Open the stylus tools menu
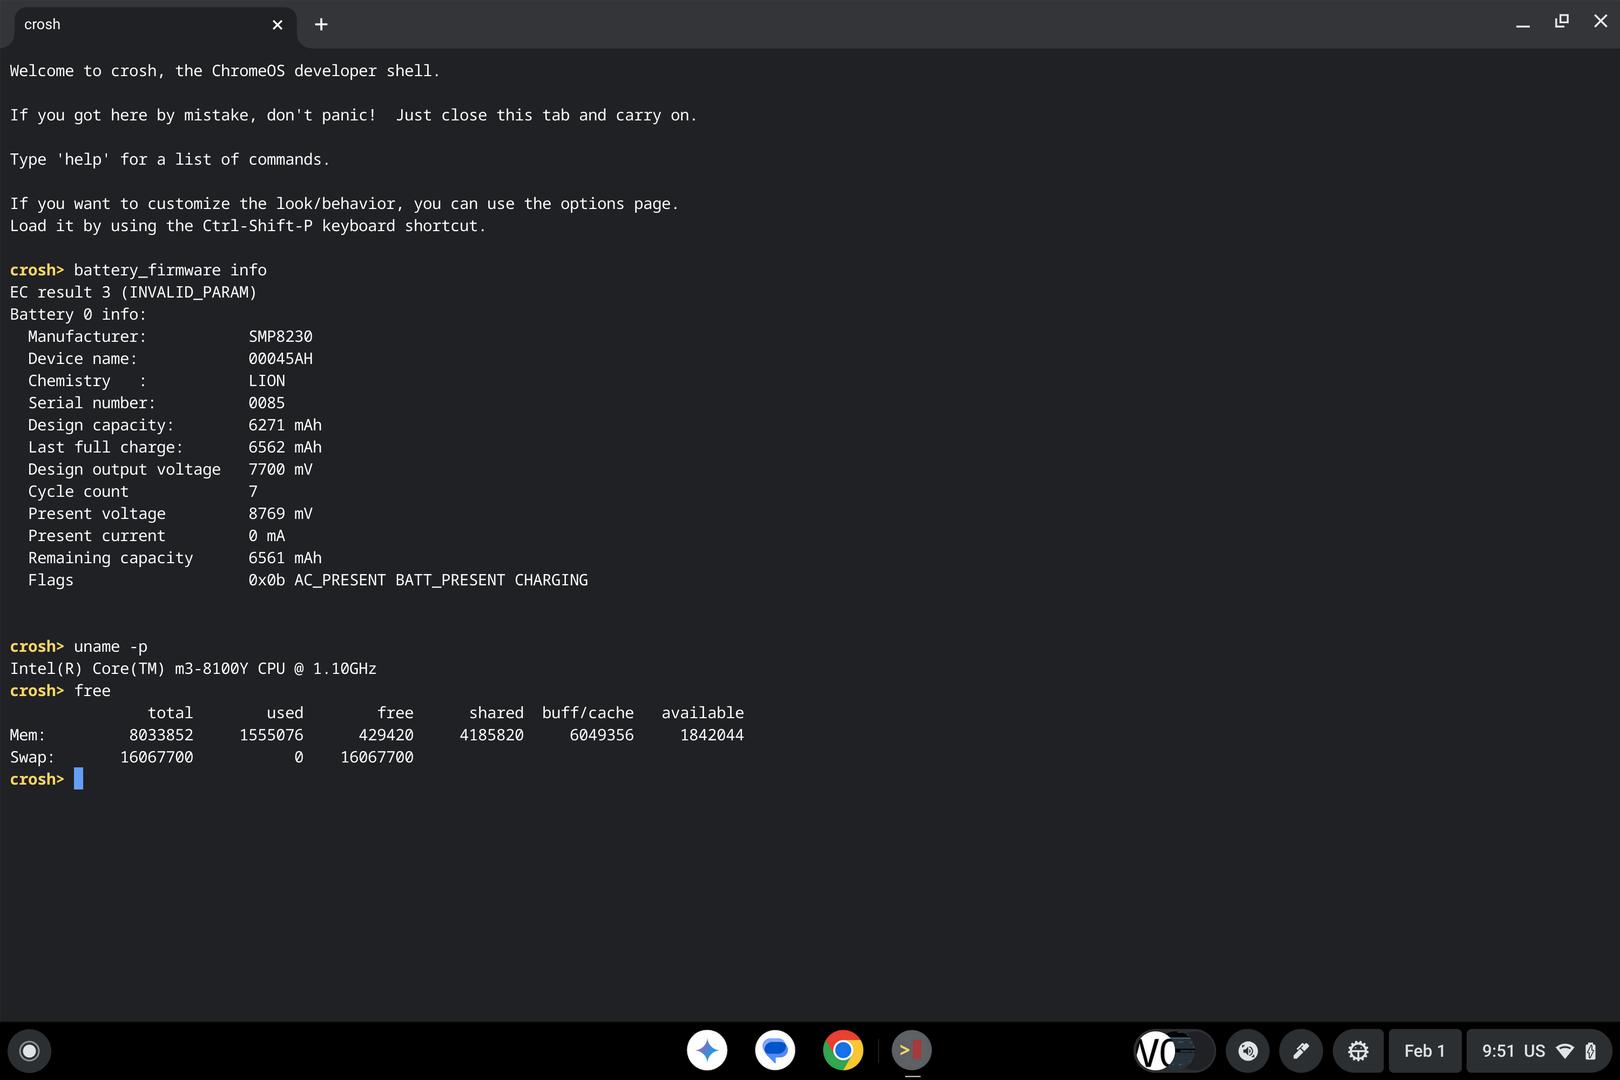Image resolution: width=1620 pixels, height=1080 pixels. coord(1301,1051)
